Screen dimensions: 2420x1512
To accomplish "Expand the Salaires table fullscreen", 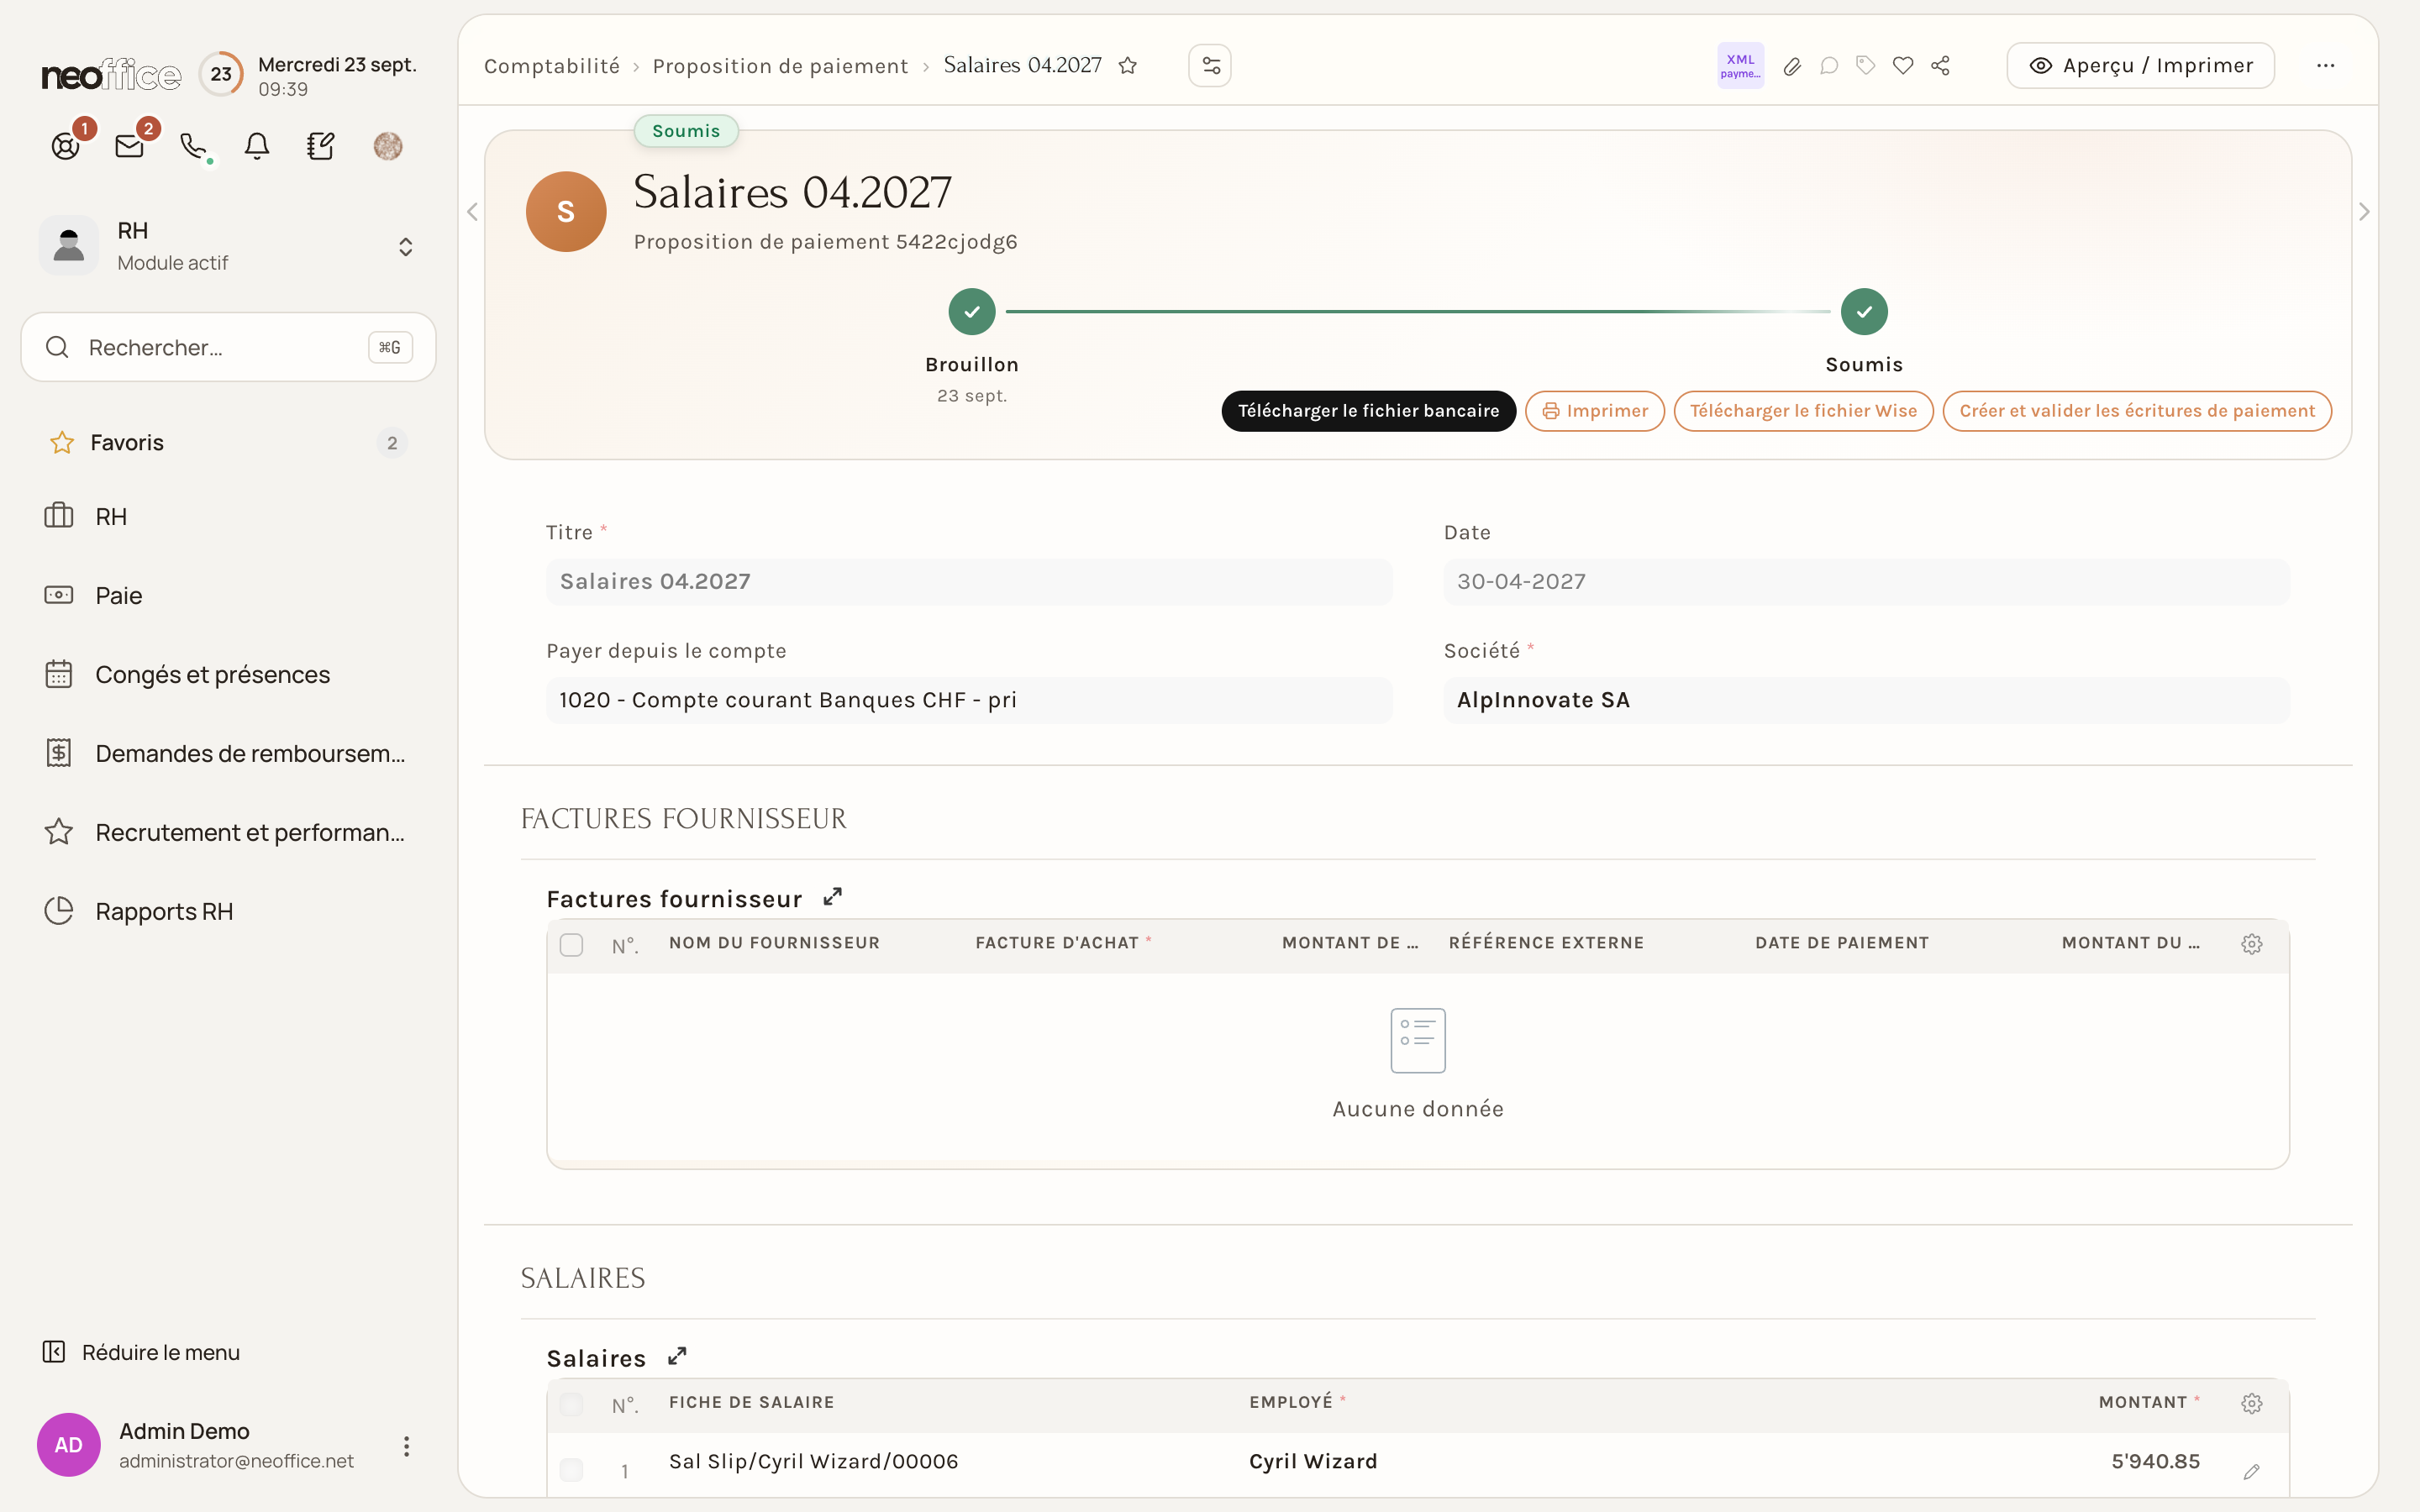I will point(677,1356).
